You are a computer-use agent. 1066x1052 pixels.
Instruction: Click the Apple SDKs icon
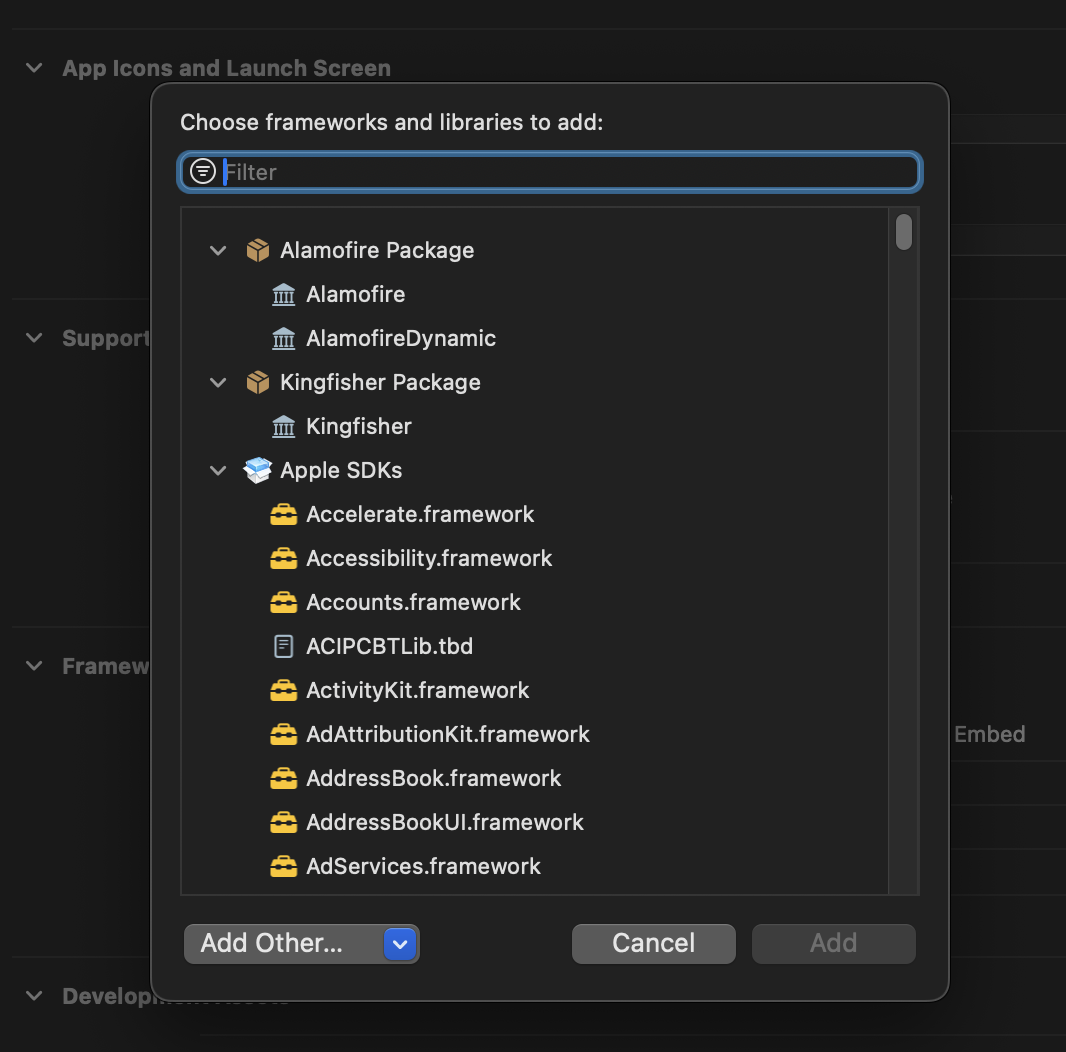tap(258, 470)
